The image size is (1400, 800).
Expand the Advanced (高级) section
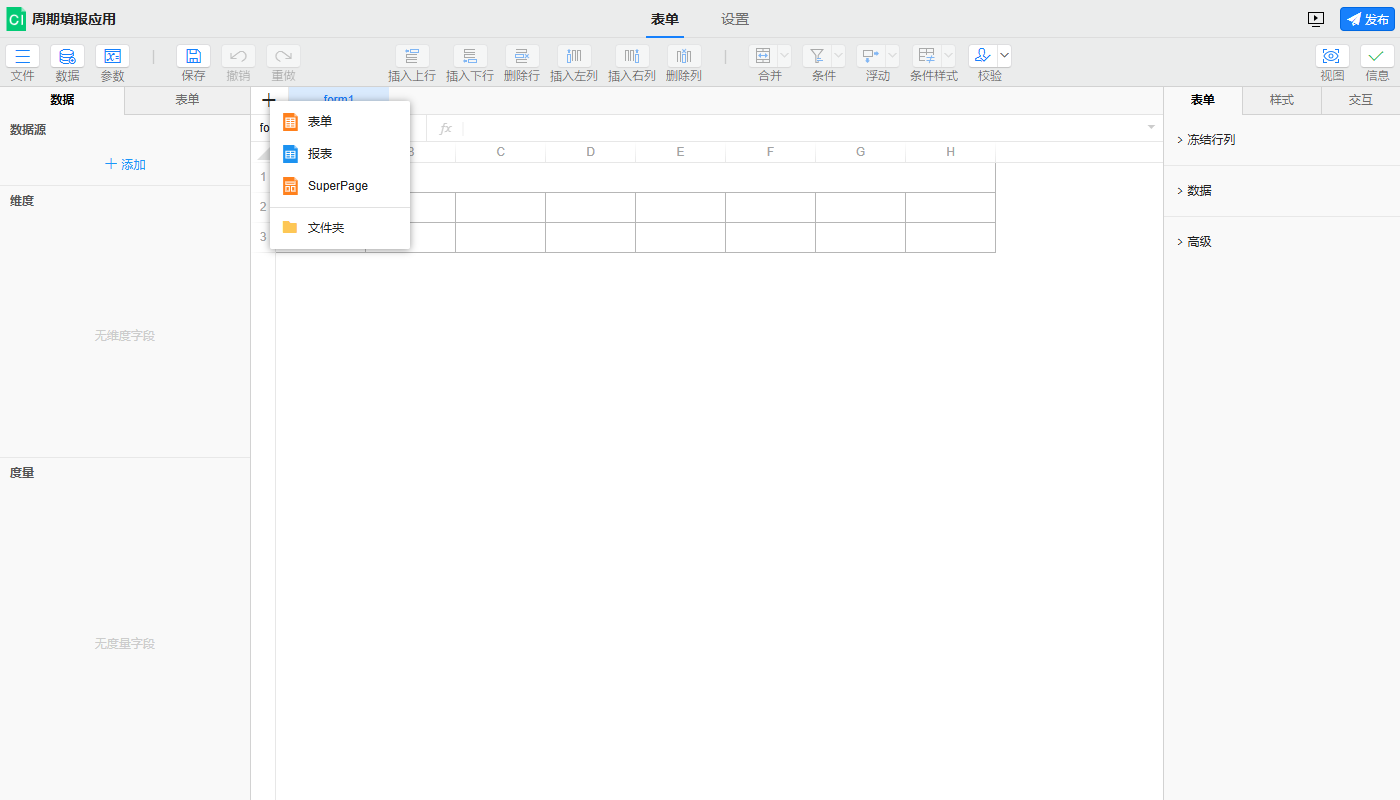pos(1198,242)
